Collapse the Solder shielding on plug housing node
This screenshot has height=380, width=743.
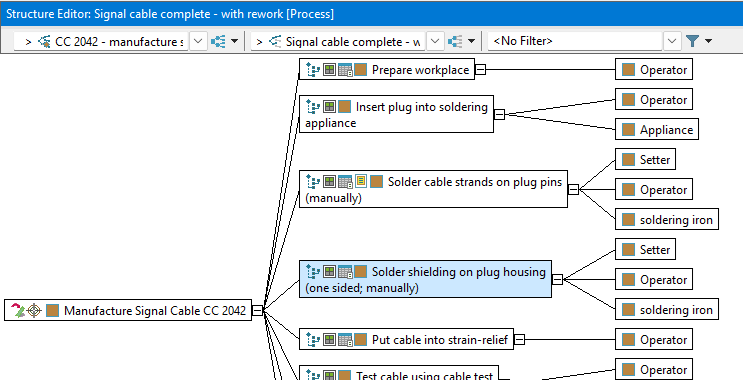(558, 280)
